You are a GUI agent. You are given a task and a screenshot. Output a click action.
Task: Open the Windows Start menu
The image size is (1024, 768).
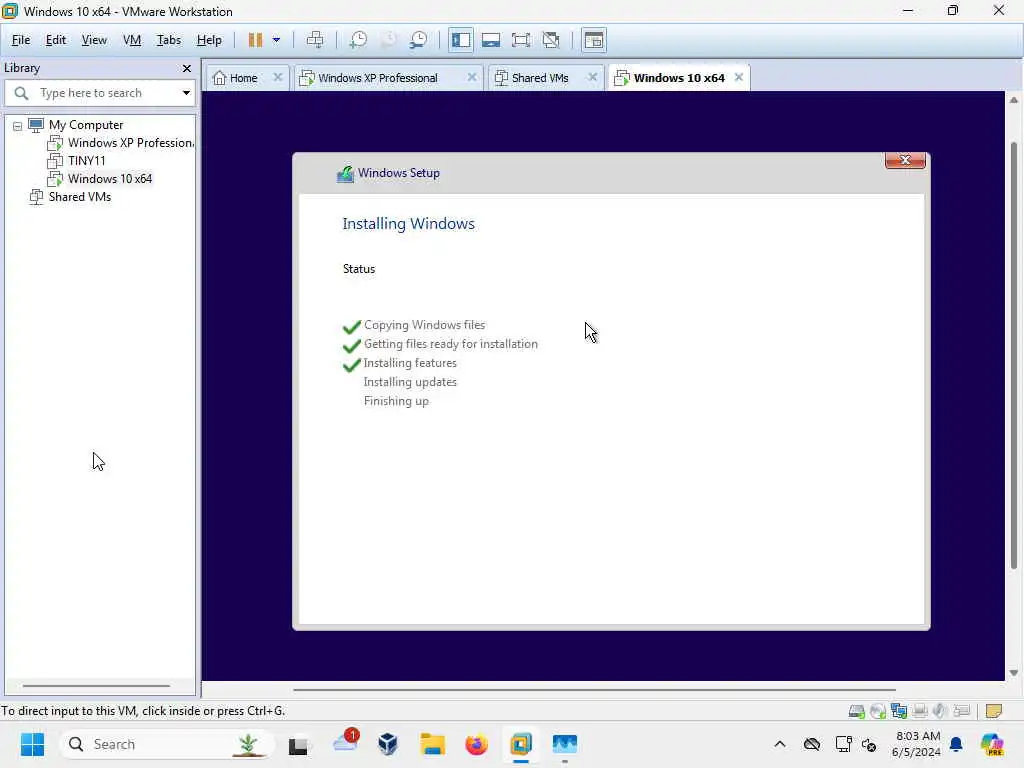32,744
